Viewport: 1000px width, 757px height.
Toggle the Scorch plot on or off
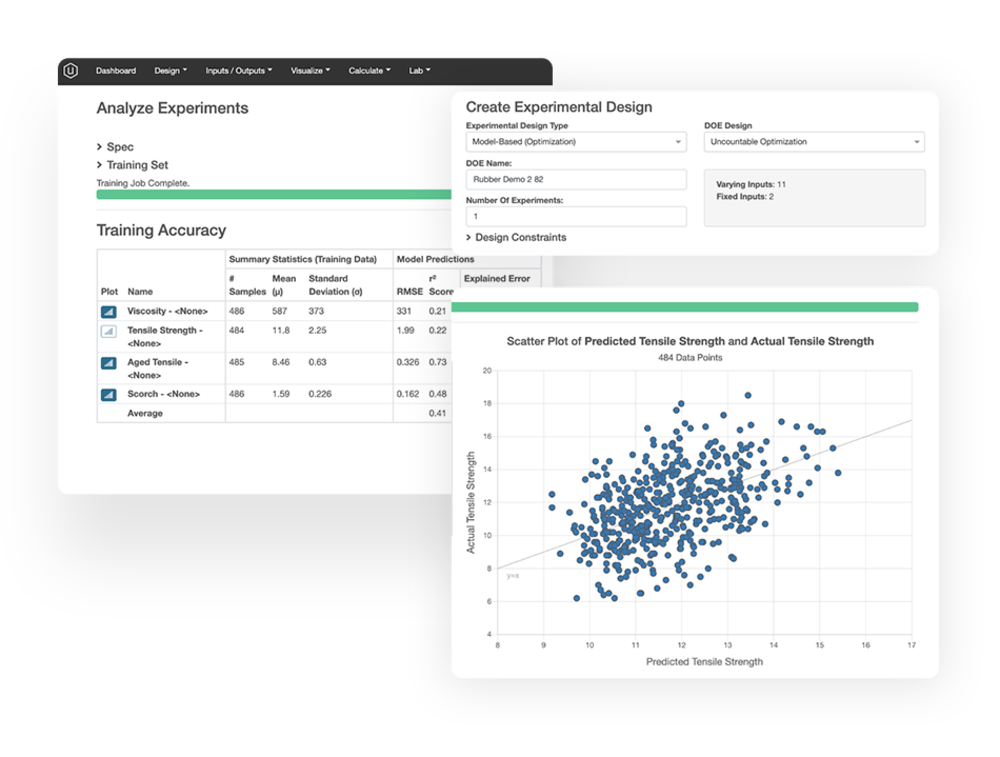click(108, 394)
